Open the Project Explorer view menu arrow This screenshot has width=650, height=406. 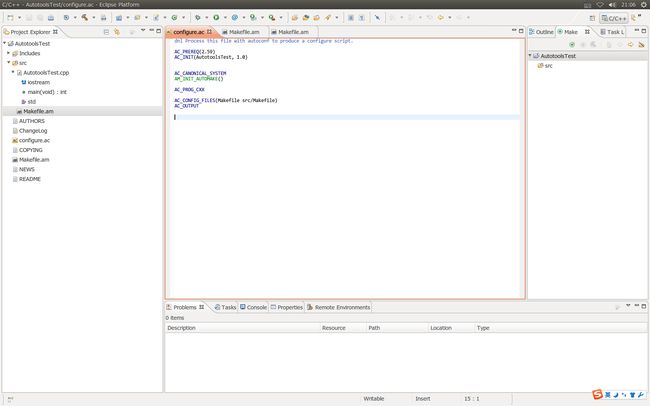pyautogui.click(x=143, y=31)
